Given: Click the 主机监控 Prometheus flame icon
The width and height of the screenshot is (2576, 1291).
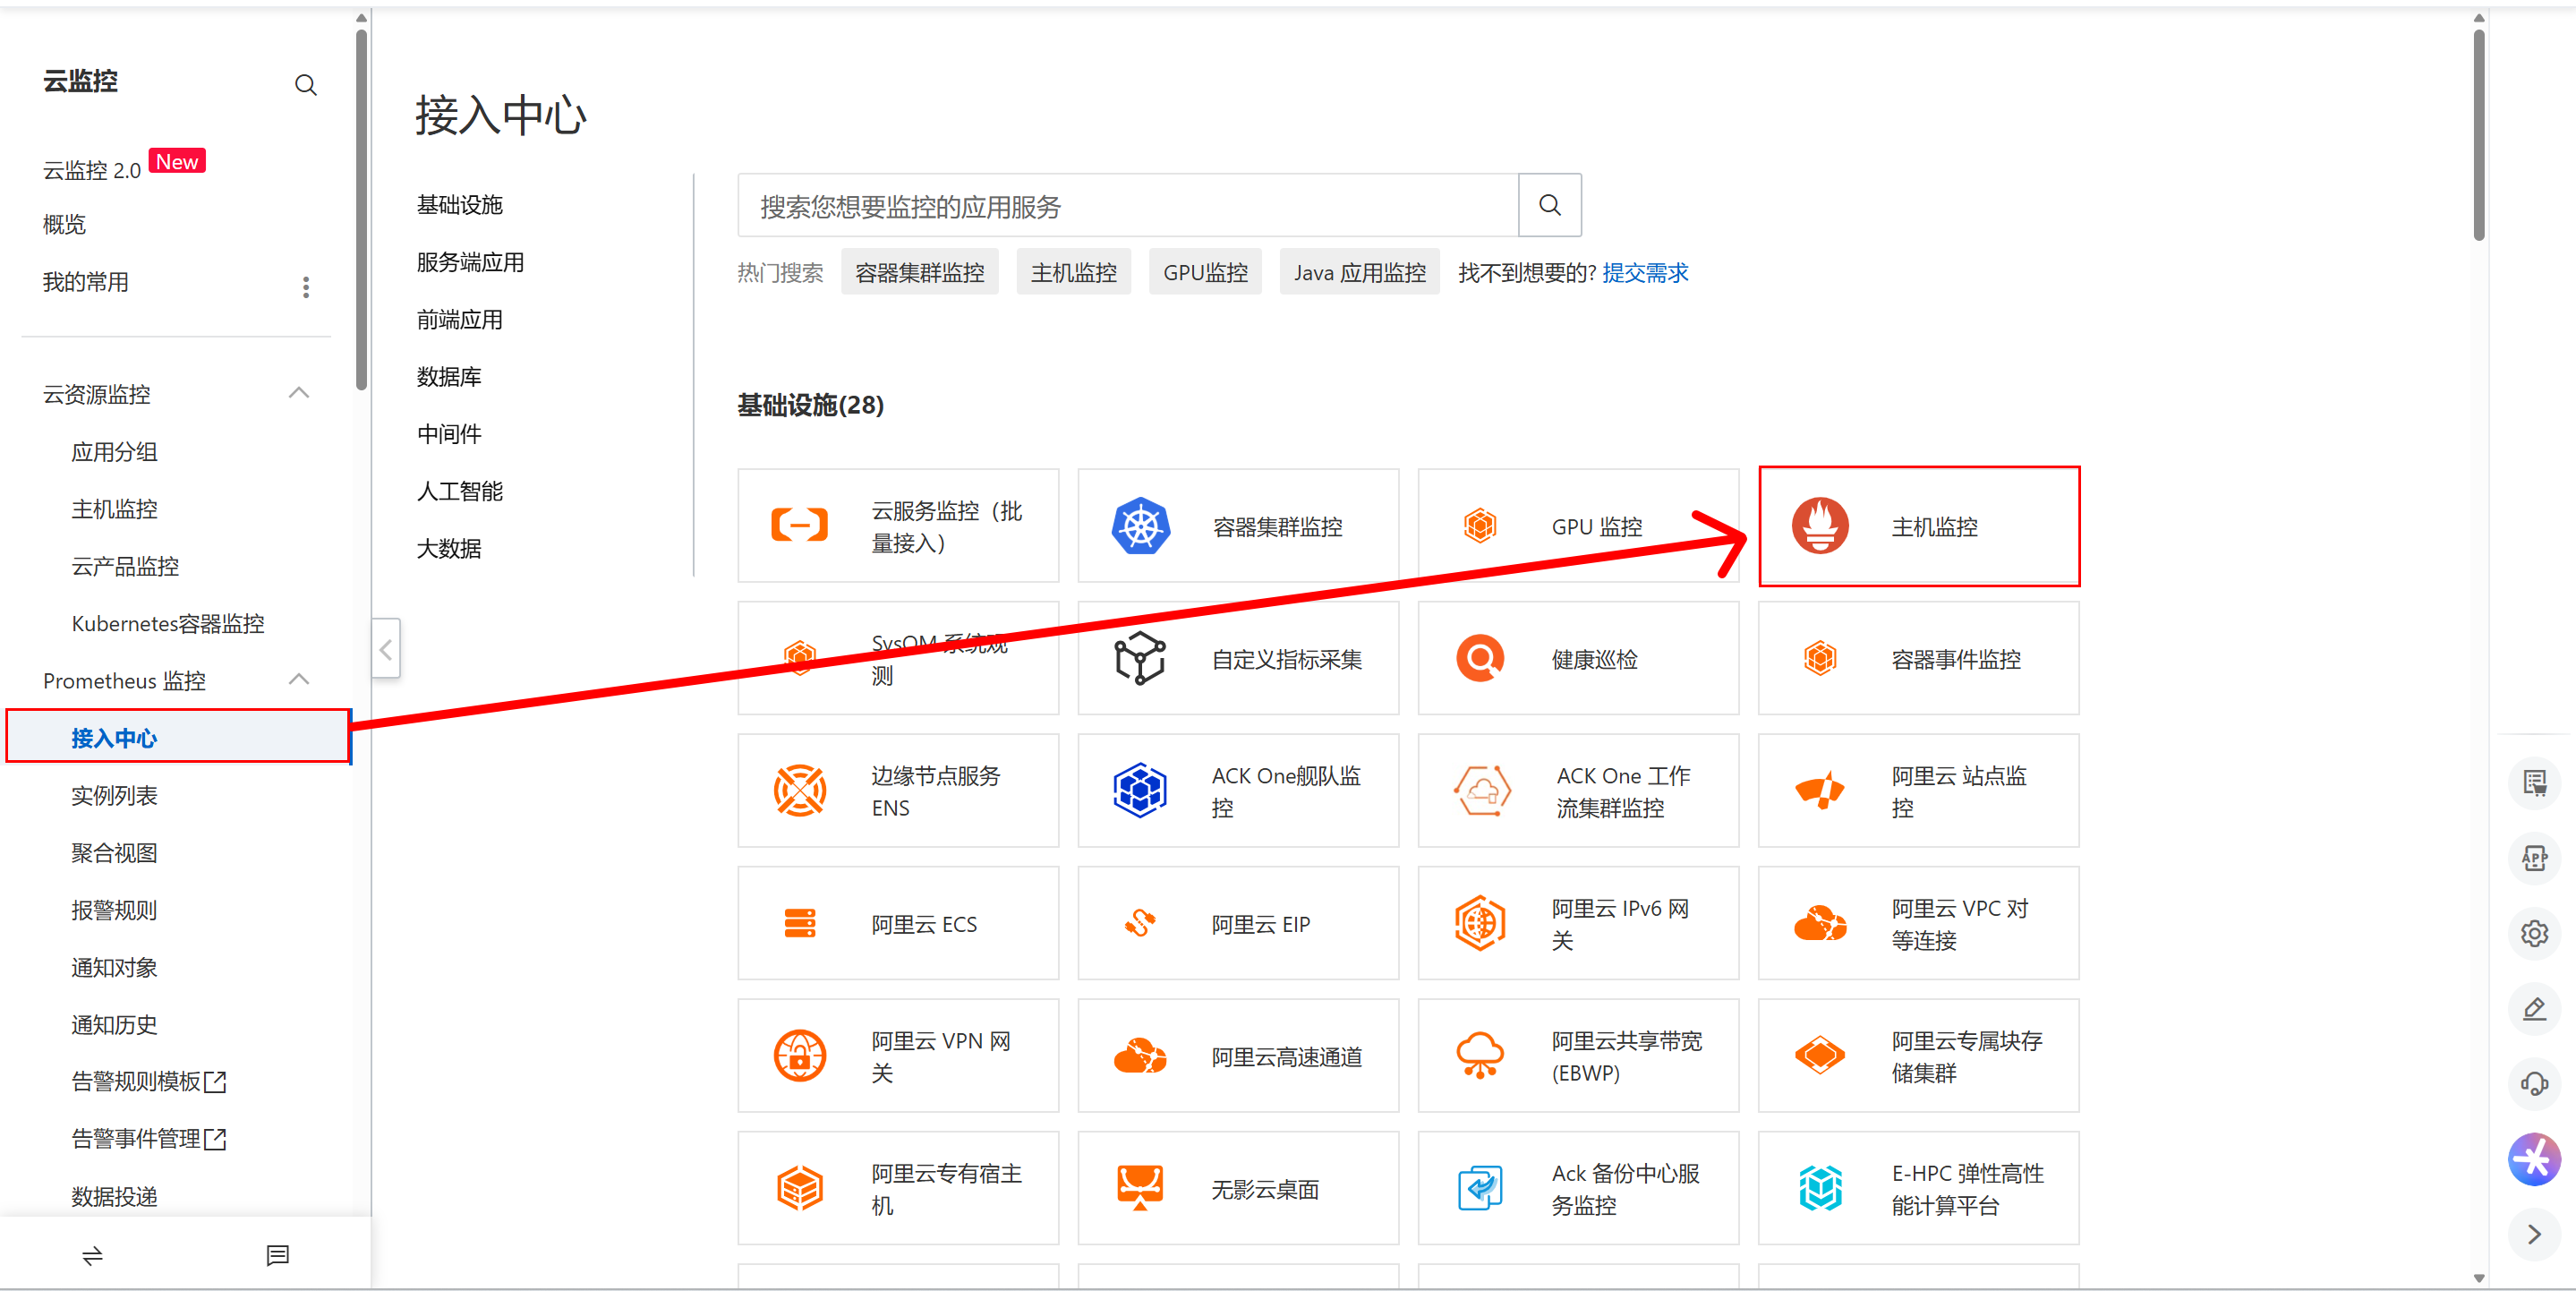Looking at the screenshot, I should click(1820, 525).
